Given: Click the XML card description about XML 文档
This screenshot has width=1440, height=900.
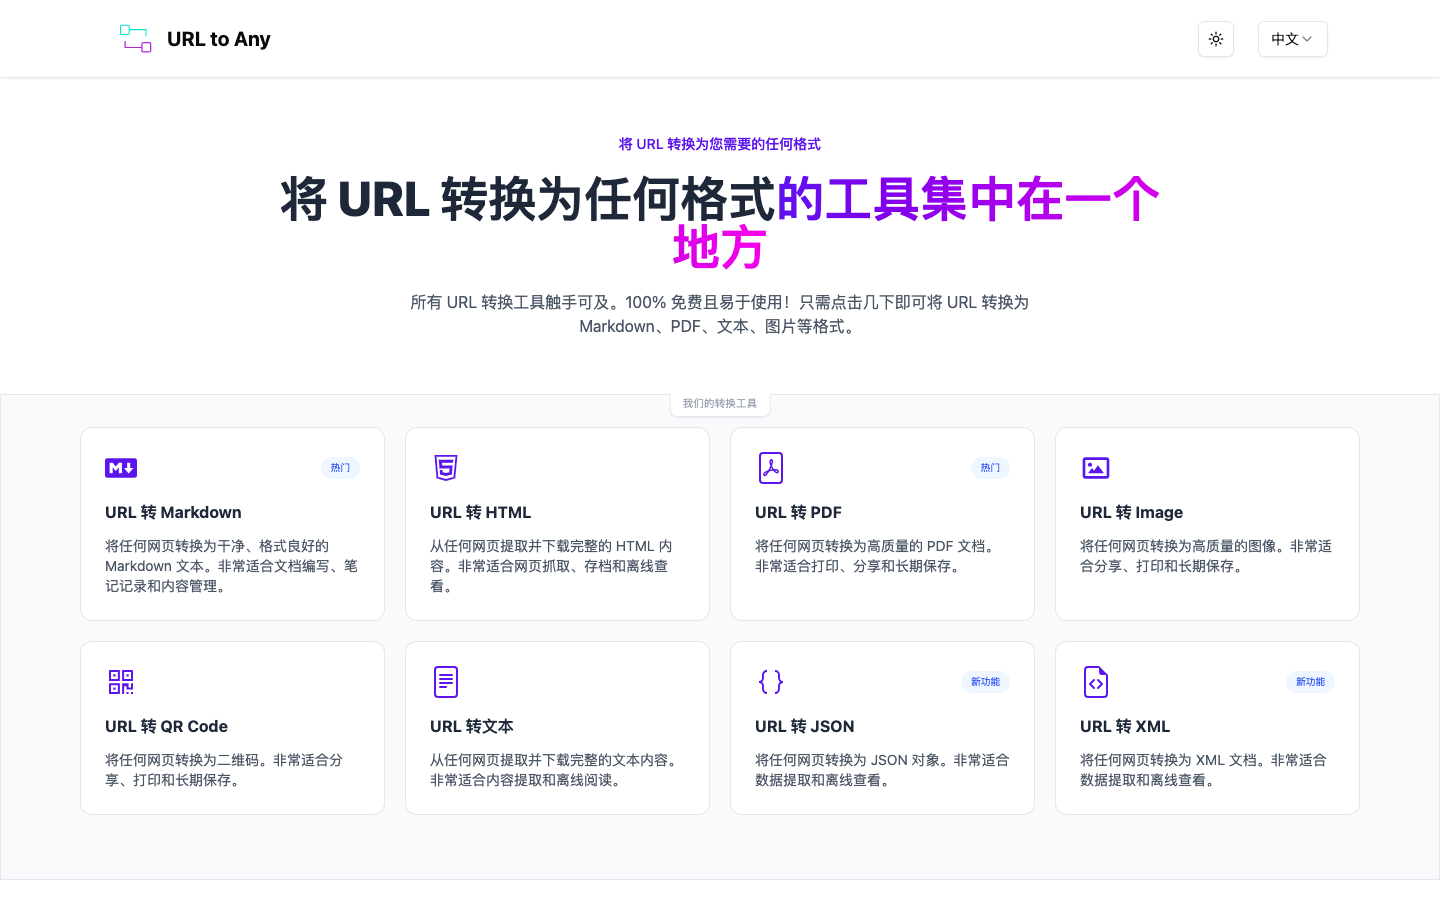Looking at the screenshot, I should (x=1204, y=770).
